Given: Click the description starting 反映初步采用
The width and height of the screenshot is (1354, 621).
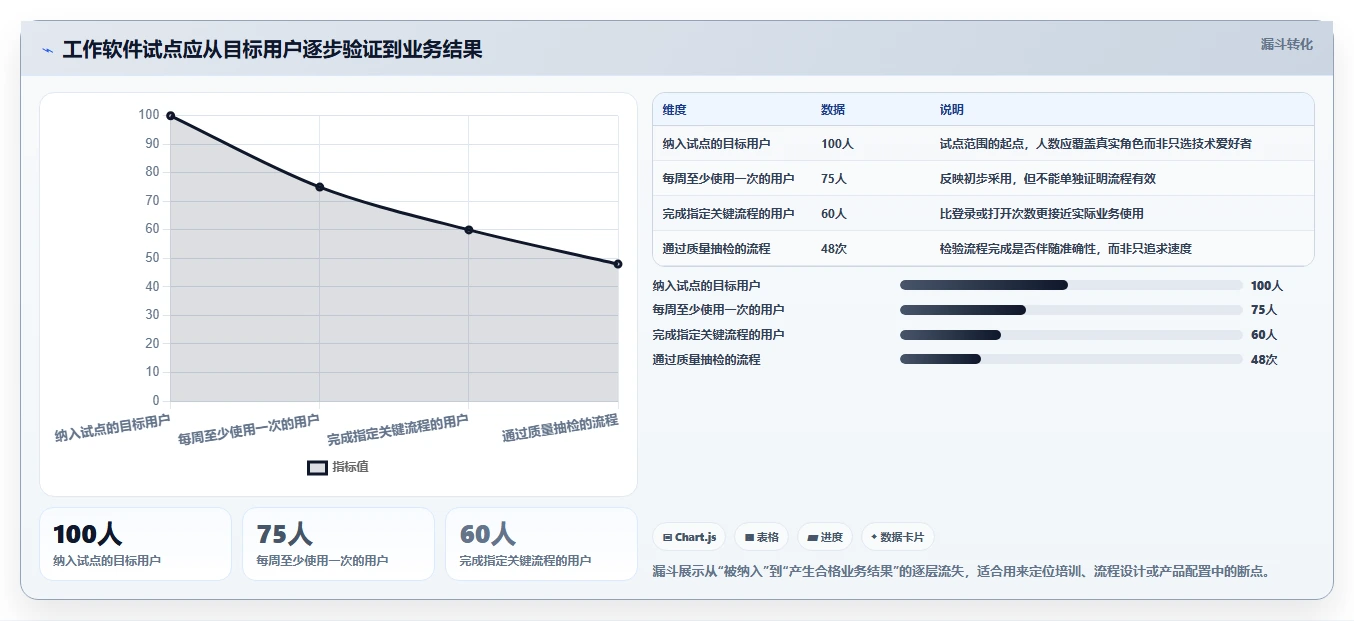Looking at the screenshot, I should 1048,179.
